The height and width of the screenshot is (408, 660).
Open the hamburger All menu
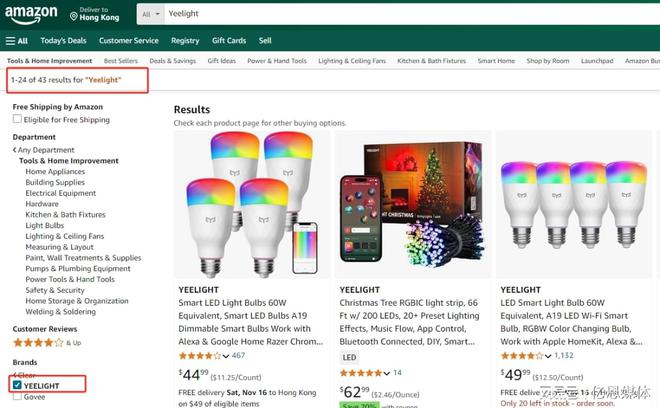pos(17,41)
